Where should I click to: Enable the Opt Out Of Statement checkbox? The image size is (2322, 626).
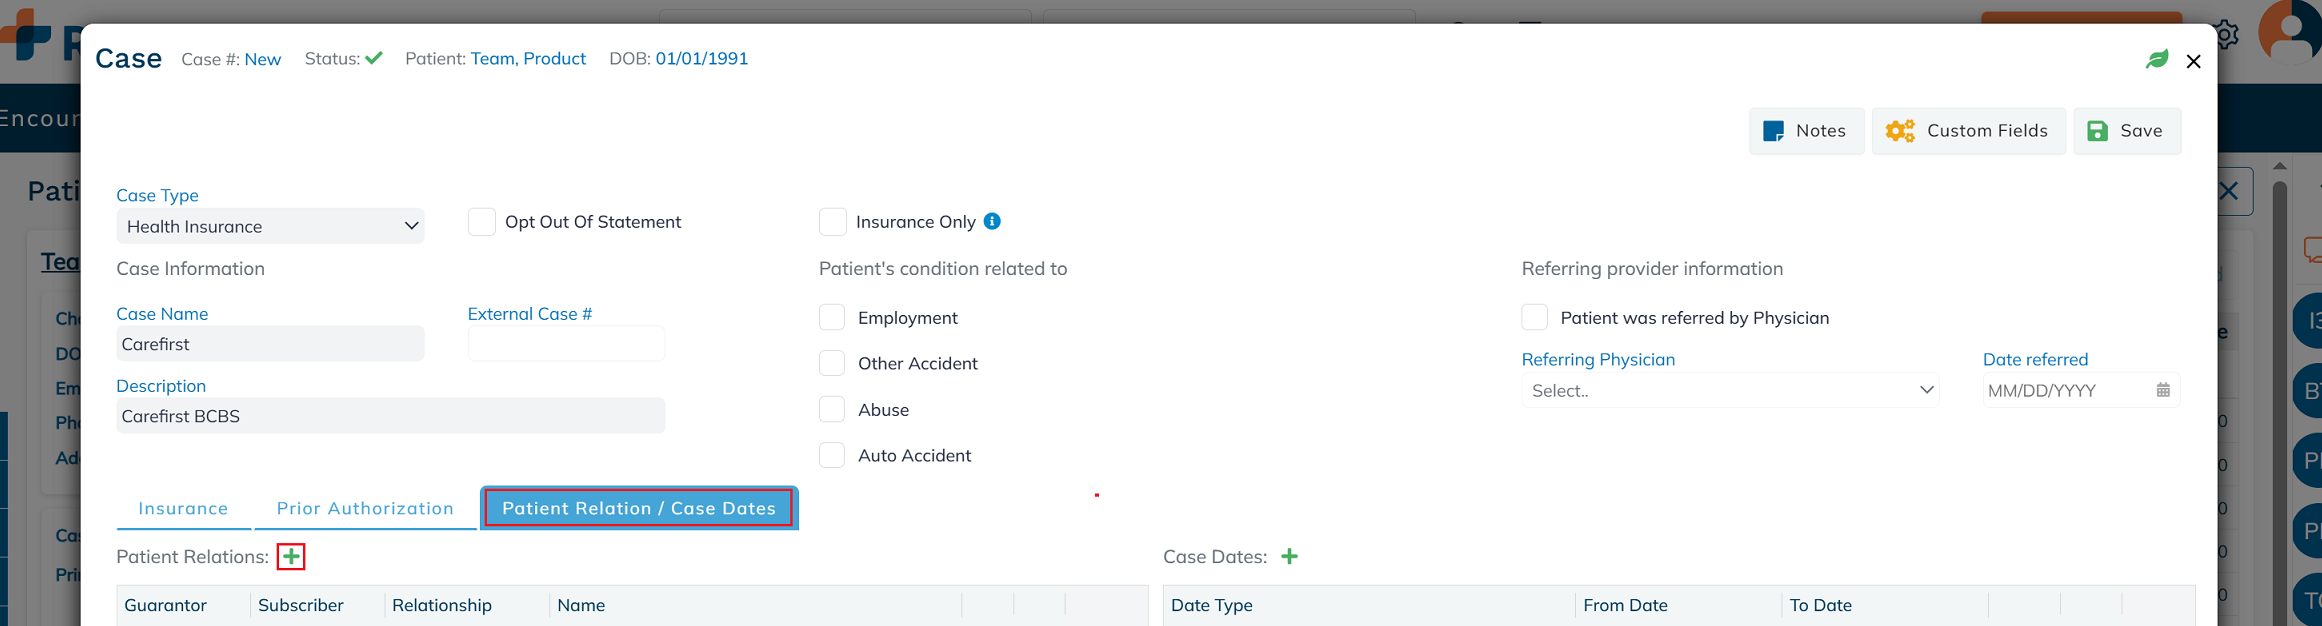pyautogui.click(x=482, y=222)
